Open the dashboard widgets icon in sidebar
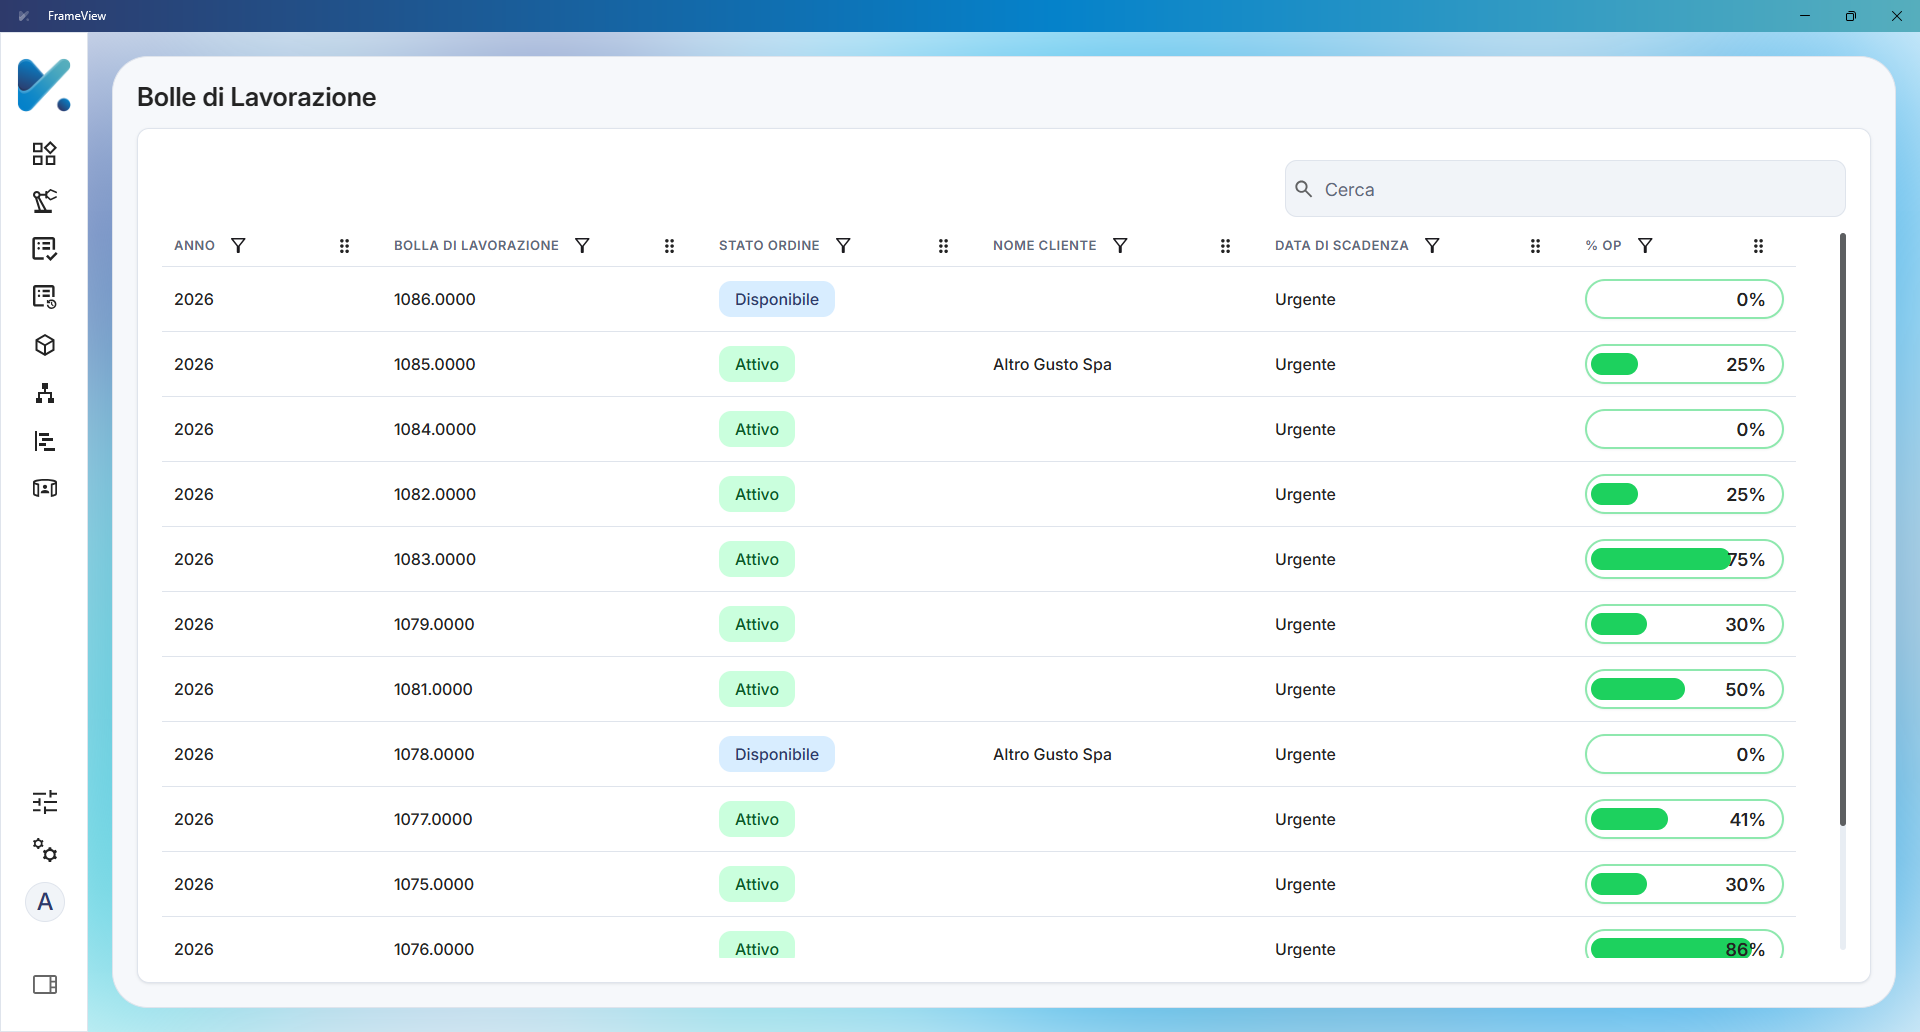Screen dimensions: 1920x1032 coord(44,153)
